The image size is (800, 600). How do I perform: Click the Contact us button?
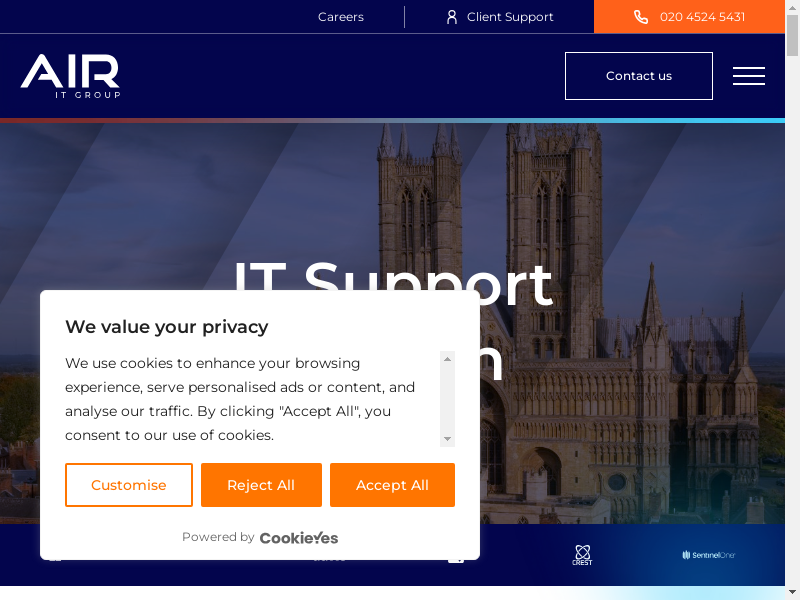[x=639, y=76]
